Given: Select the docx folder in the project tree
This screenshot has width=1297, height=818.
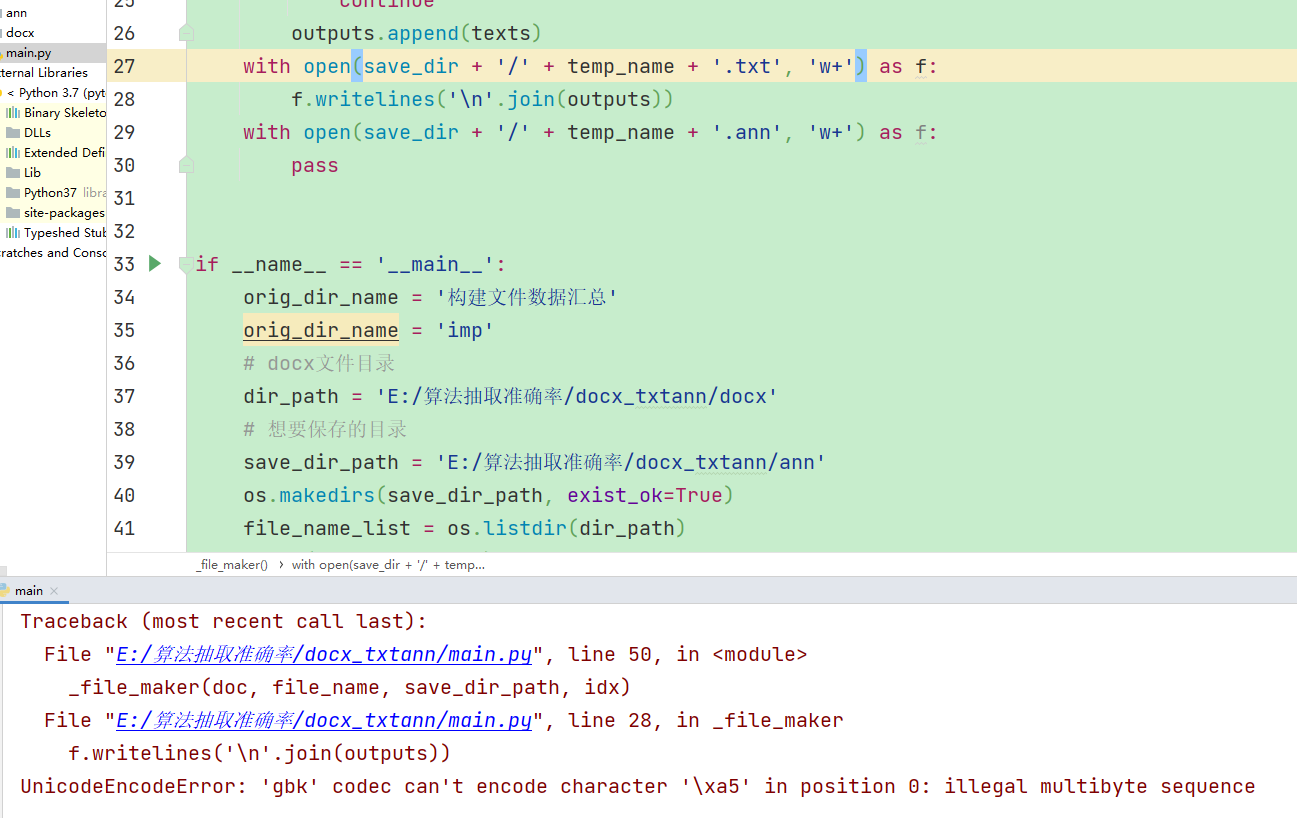Looking at the screenshot, I should (x=19, y=32).
